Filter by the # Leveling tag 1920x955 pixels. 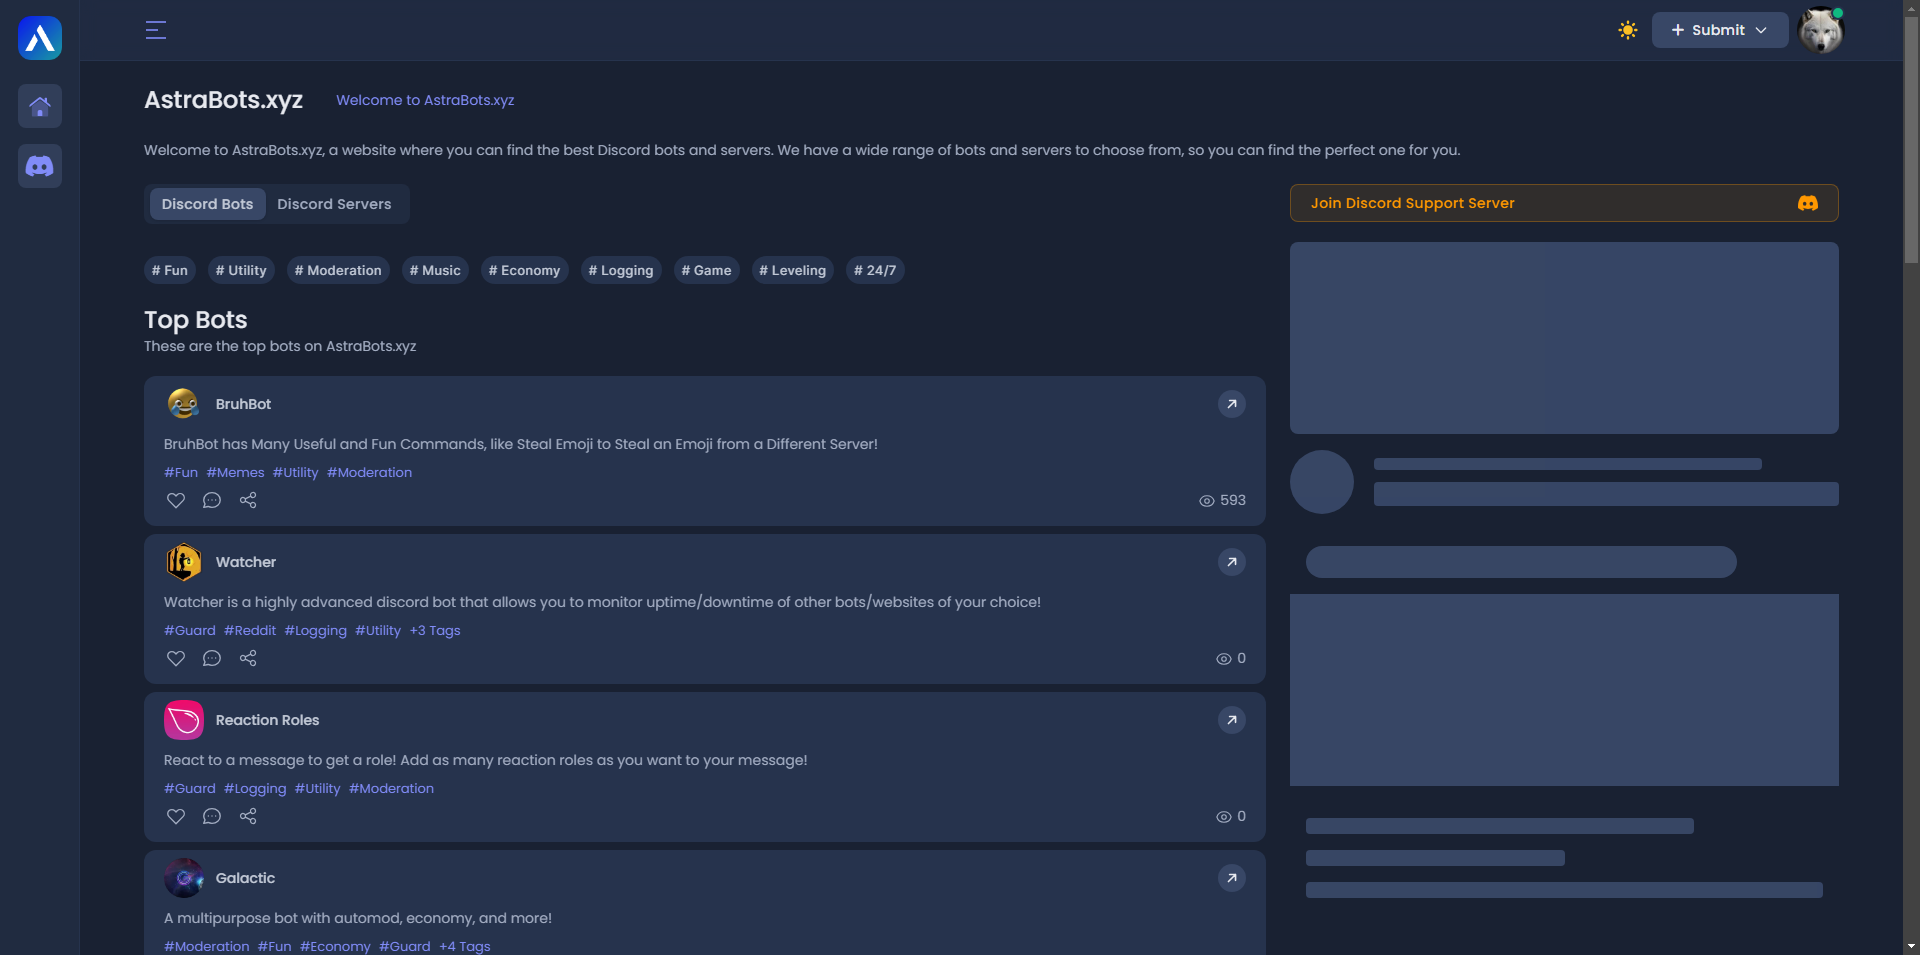point(793,270)
